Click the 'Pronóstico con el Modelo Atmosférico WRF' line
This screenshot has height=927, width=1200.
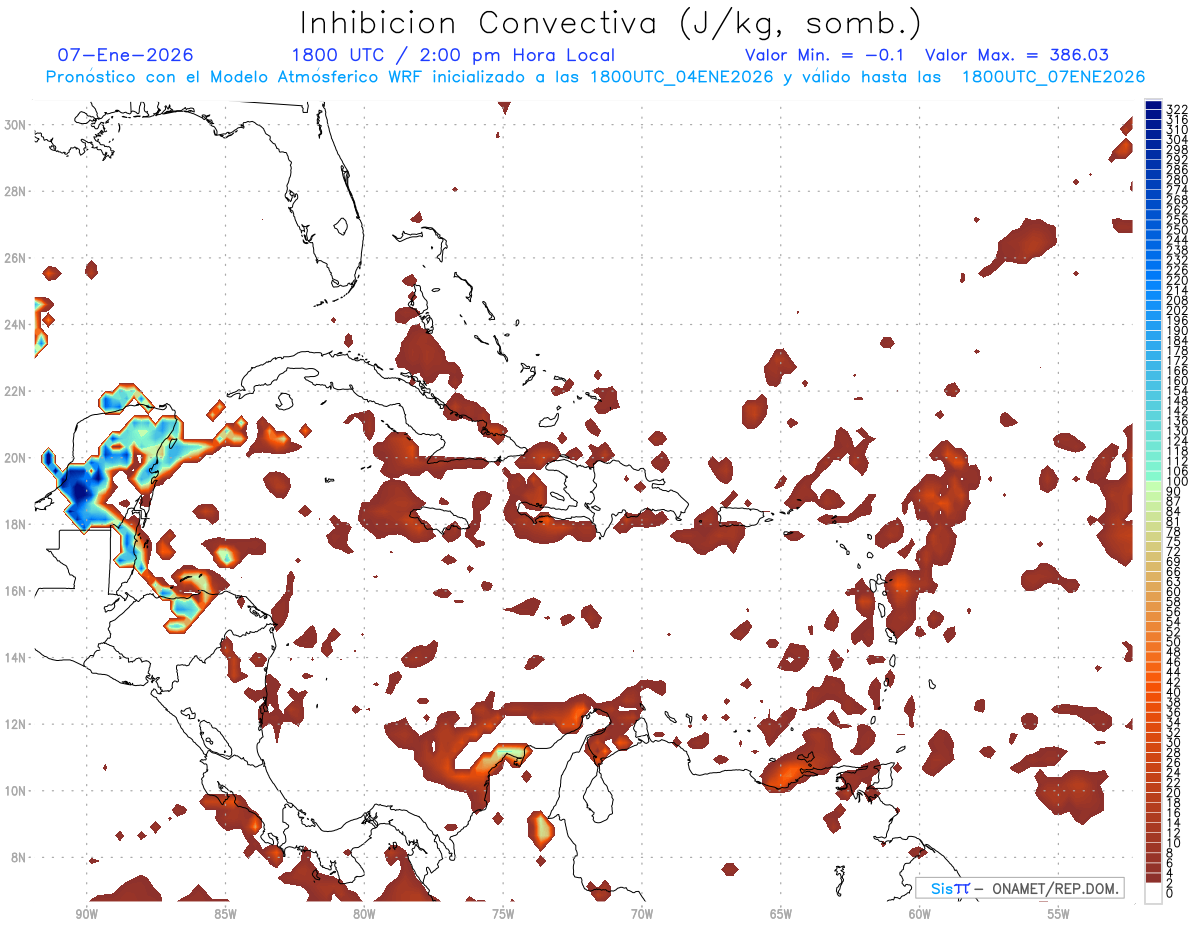tap(594, 77)
